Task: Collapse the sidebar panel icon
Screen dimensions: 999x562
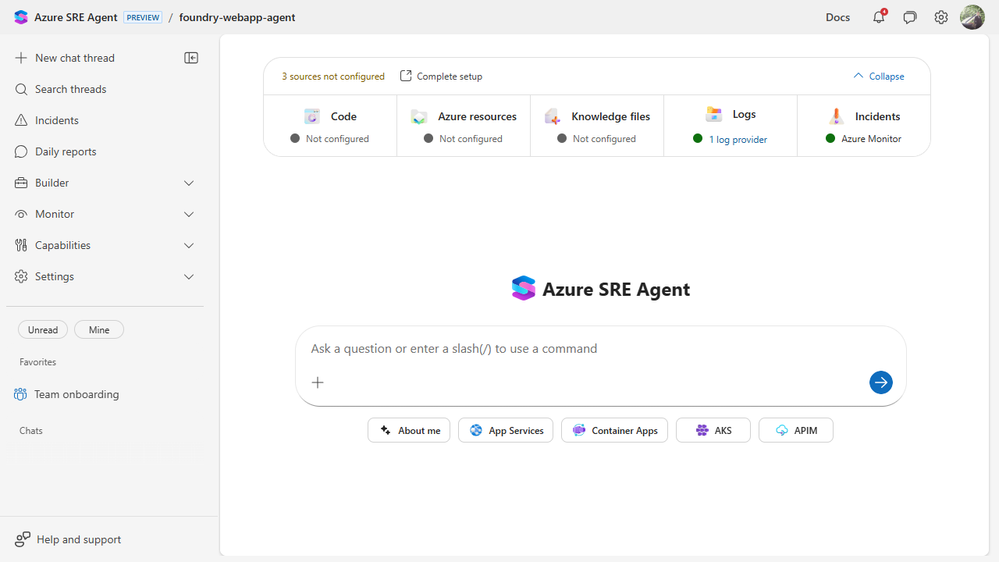Action: [x=191, y=58]
